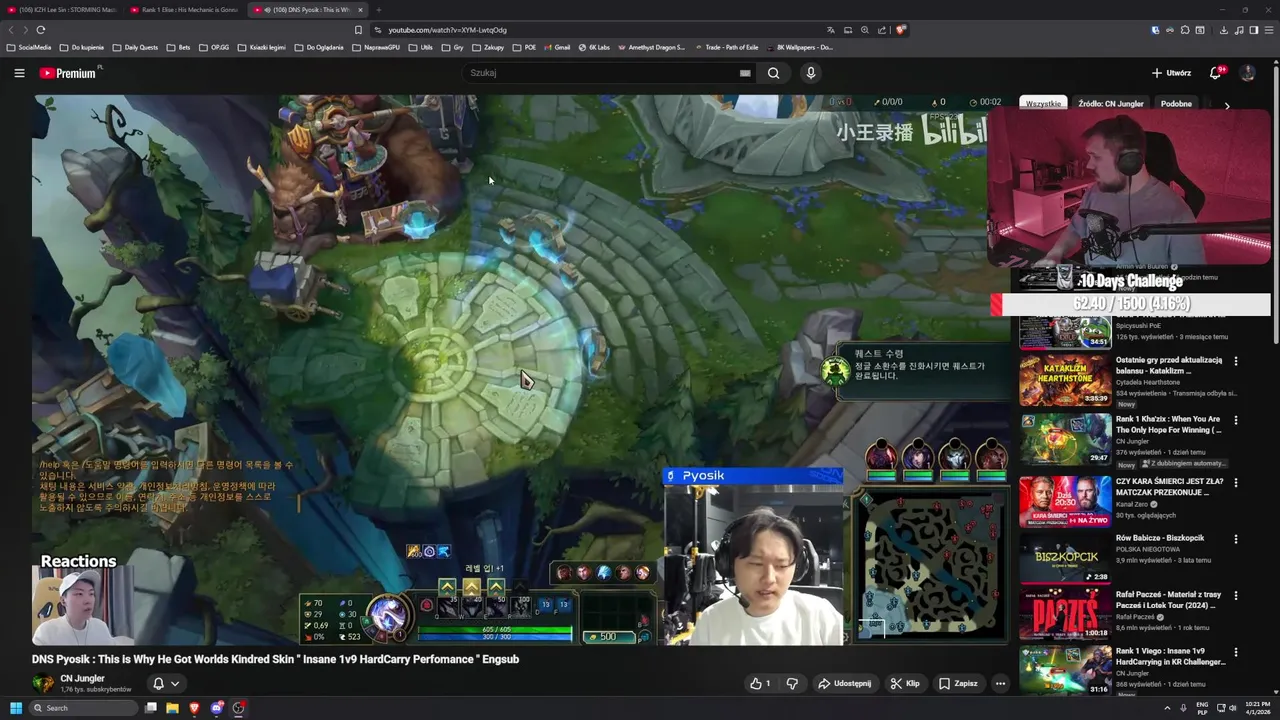This screenshot has width=1280, height=720.
Task: Open three-dot menu for Rank 1 Viego video
Action: (x=1236, y=652)
